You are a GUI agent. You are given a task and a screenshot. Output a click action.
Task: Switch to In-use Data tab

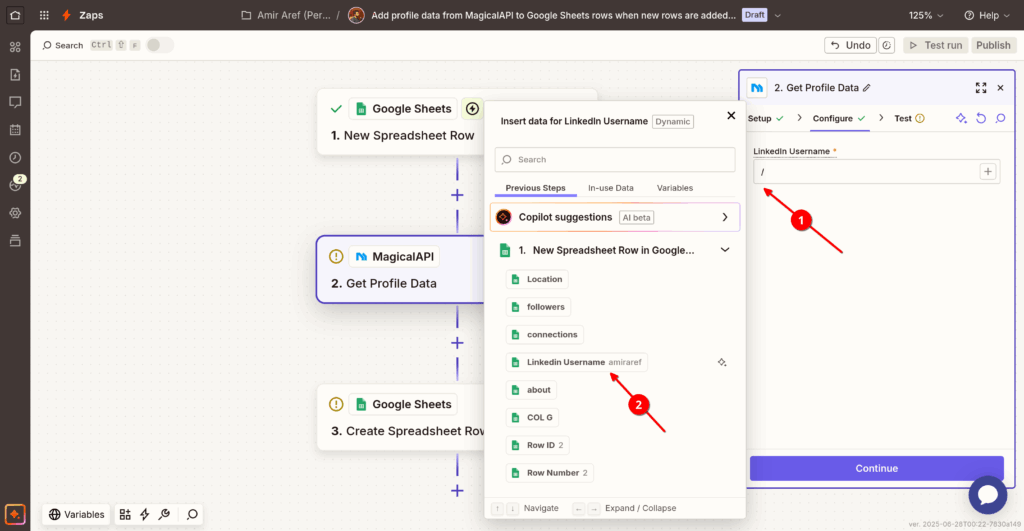click(611, 188)
